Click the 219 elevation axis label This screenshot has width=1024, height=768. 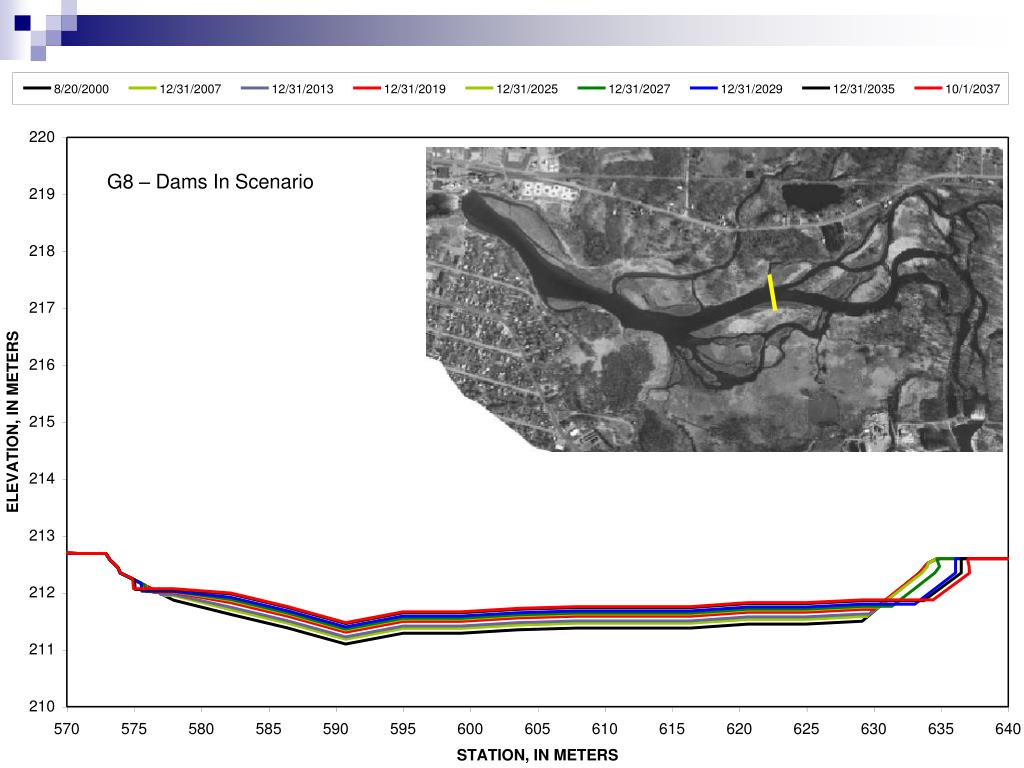(42, 194)
